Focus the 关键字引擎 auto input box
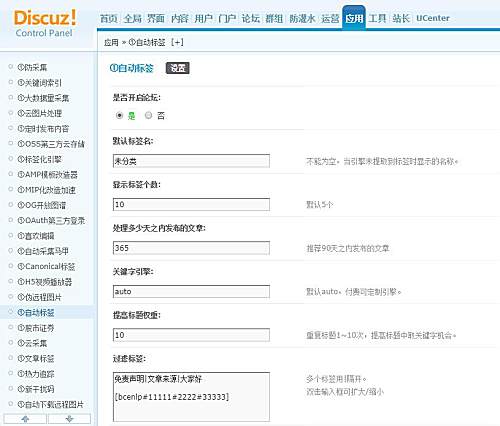The width and height of the screenshot is (500, 426). (191, 291)
